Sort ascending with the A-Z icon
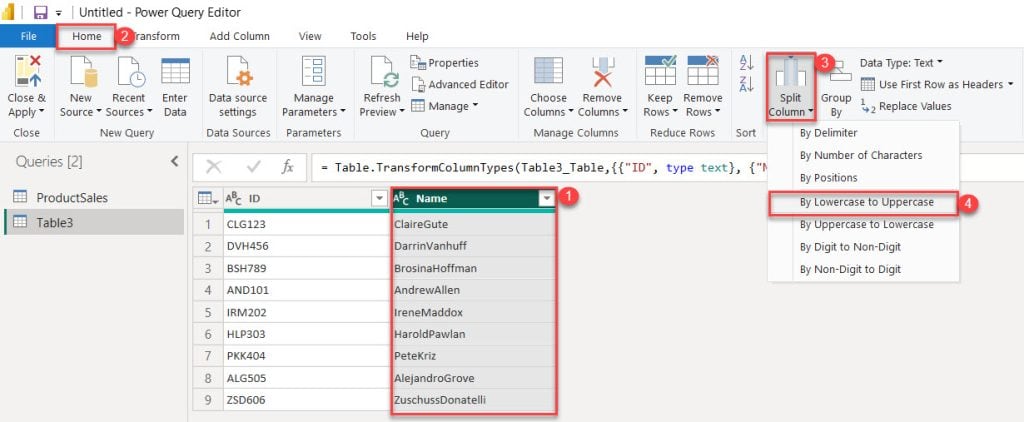 pos(746,63)
